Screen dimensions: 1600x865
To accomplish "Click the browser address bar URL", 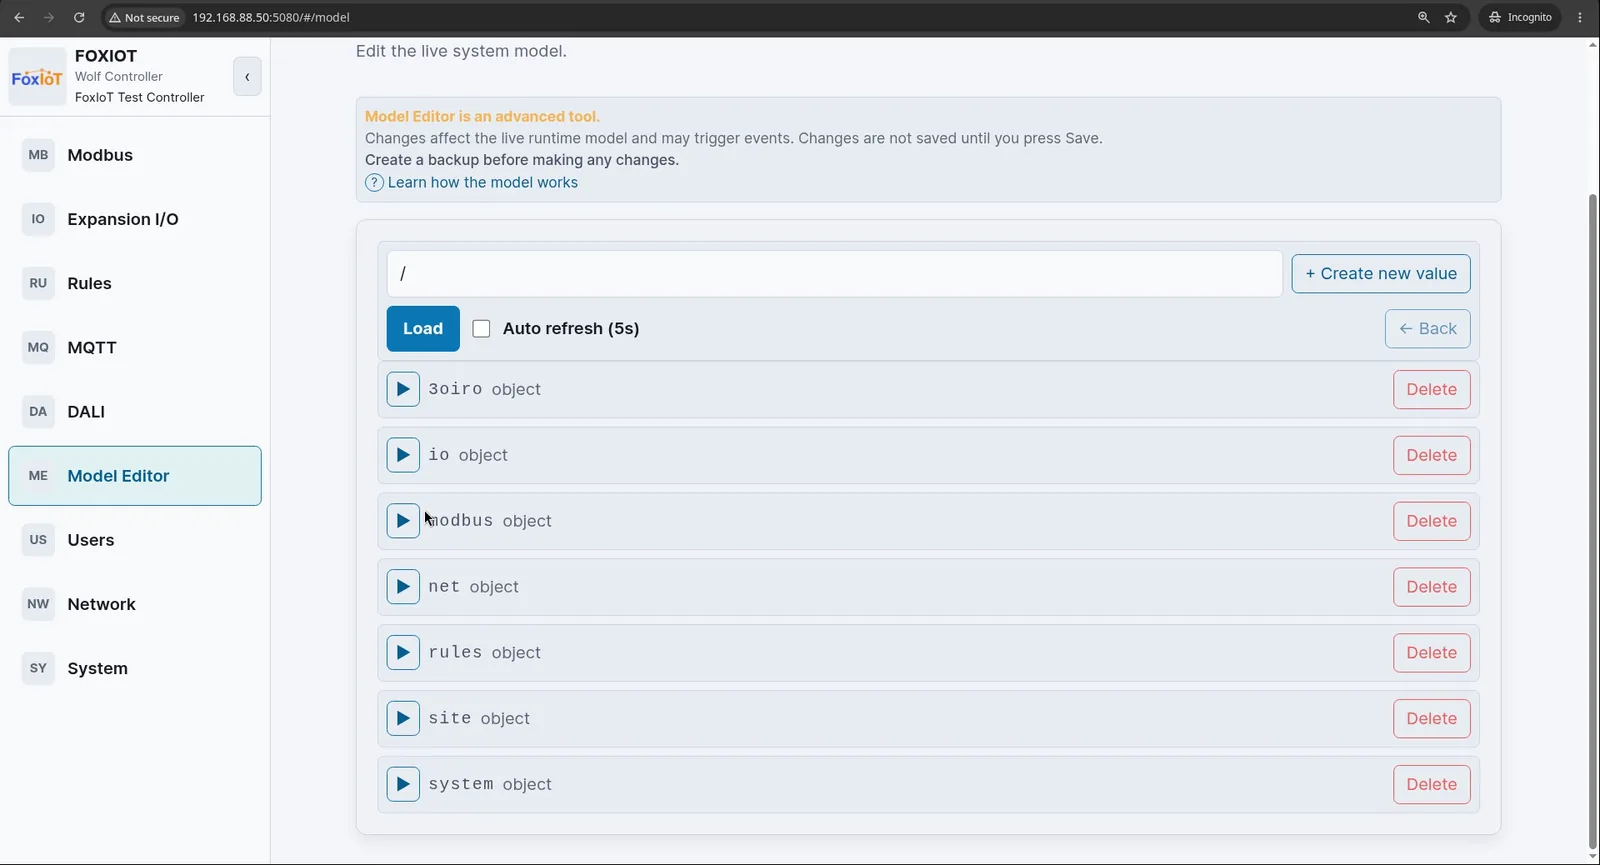I will (271, 17).
